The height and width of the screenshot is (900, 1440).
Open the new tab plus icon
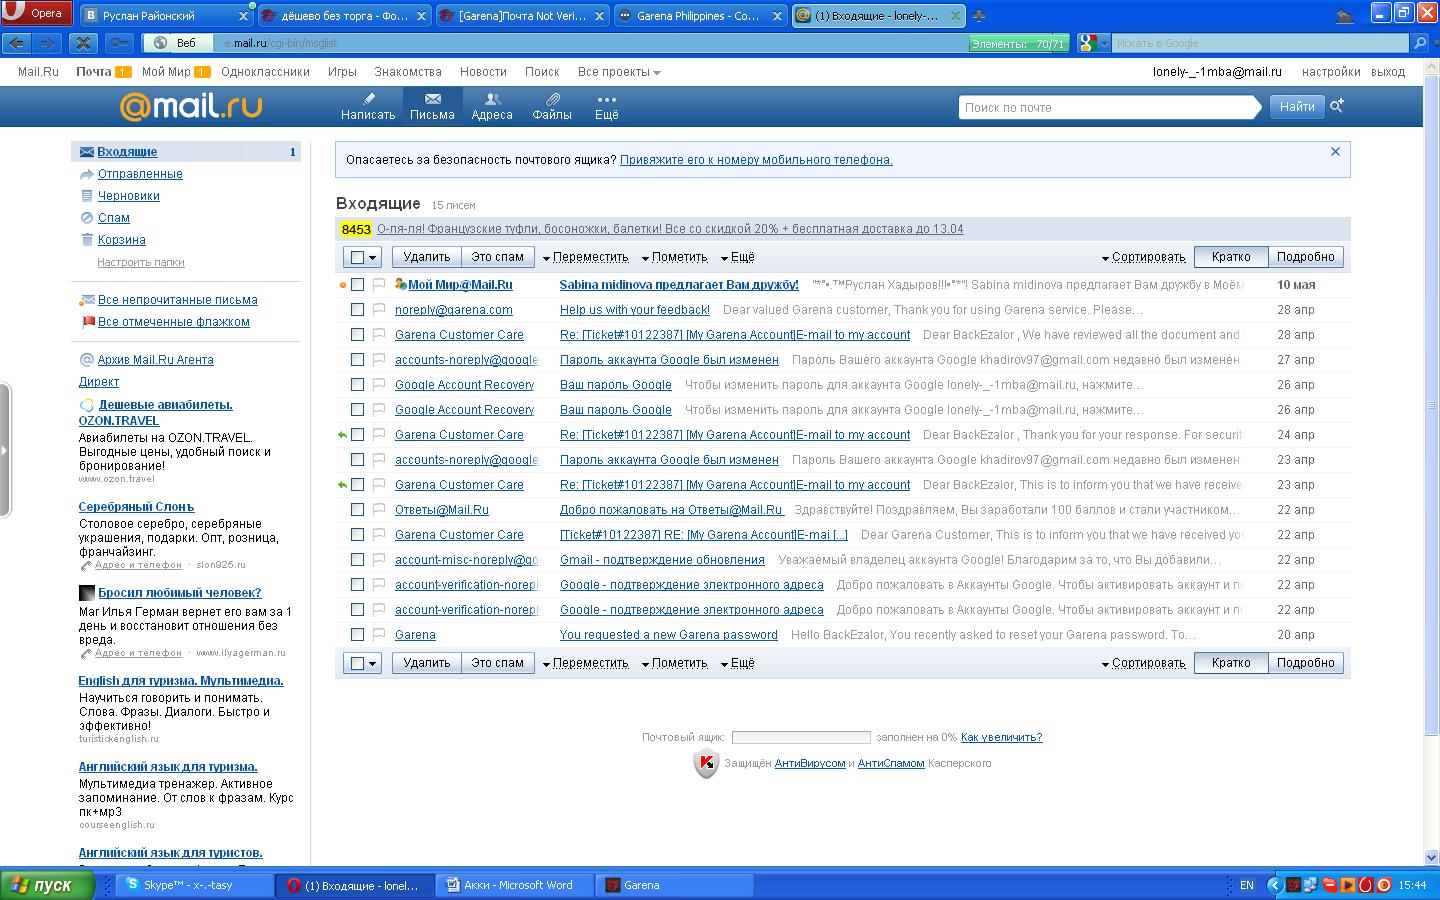click(x=978, y=16)
